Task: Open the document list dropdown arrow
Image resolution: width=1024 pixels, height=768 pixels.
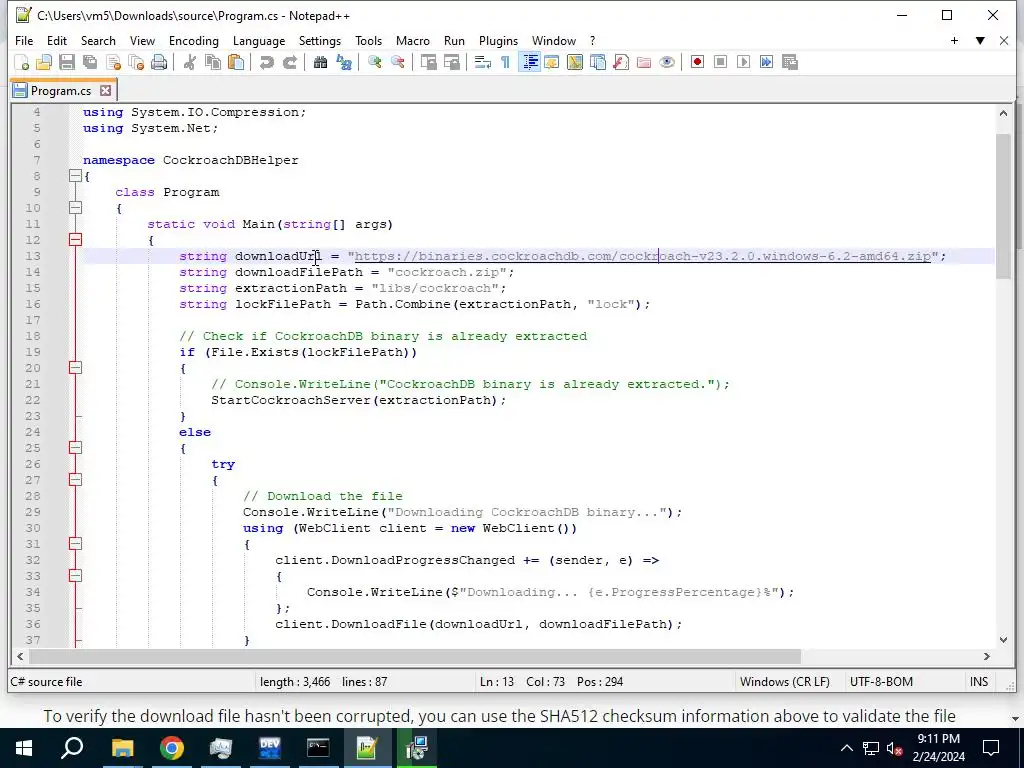Action: pyautogui.click(x=980, y=40)
